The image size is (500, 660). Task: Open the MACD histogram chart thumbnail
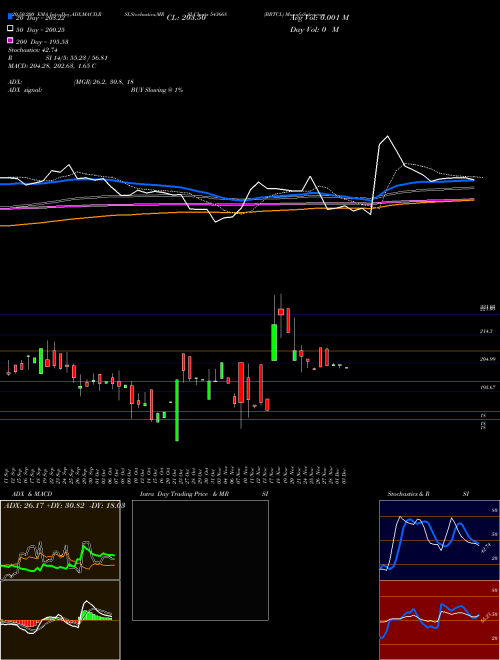(x=60, y=620)
